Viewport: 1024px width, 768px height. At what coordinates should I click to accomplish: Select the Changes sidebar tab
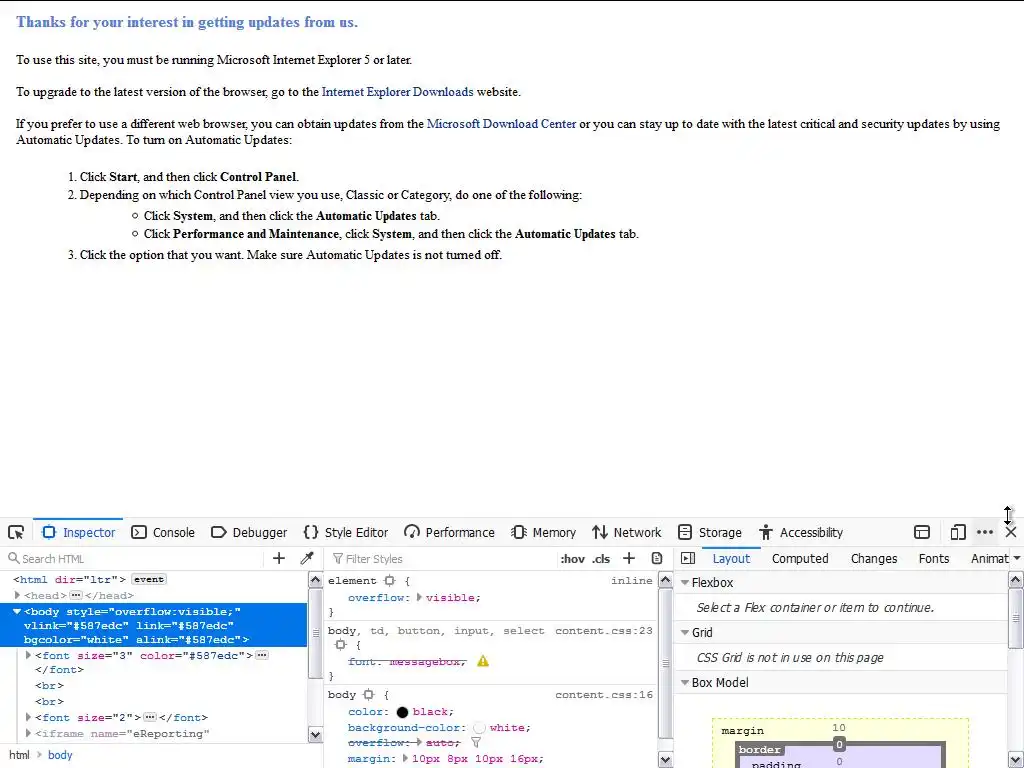[x=874, y=558]
